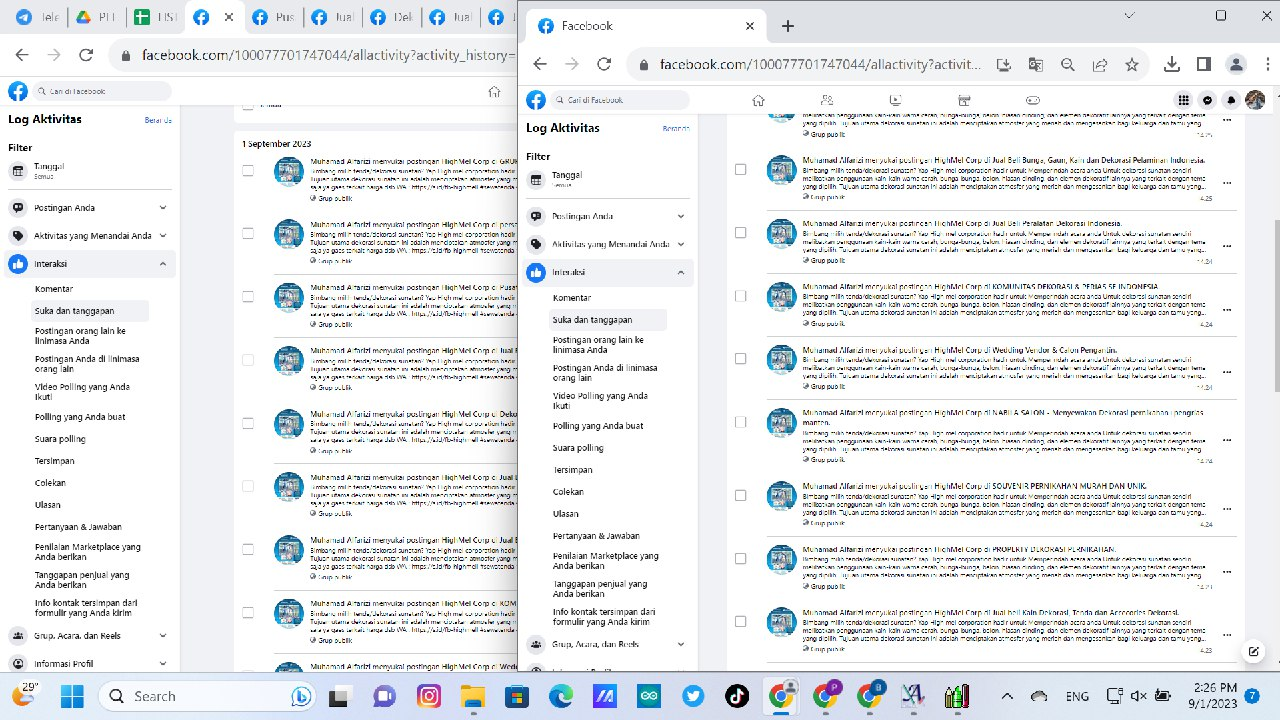Tick checkbox for SOUVENIR PERNIKAHAN MURAH post
This screenshot has width=1280, height=720.
(741, 495)
